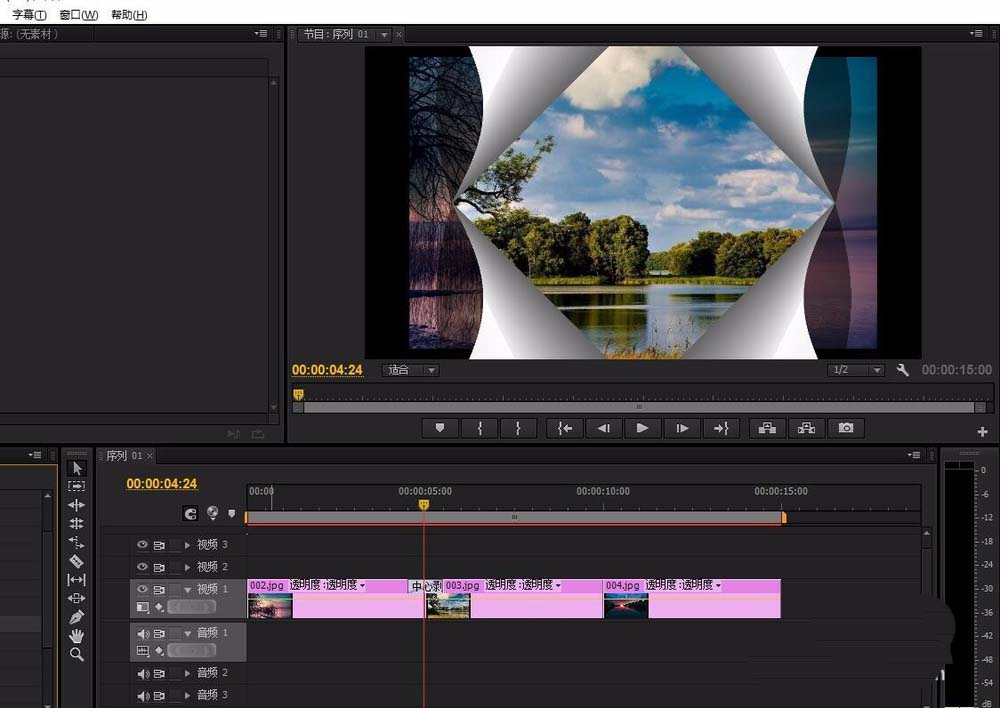Select the Selection (arrow) tool
Viewport: 1000px width, 708px height.
(x=77, y=468)
